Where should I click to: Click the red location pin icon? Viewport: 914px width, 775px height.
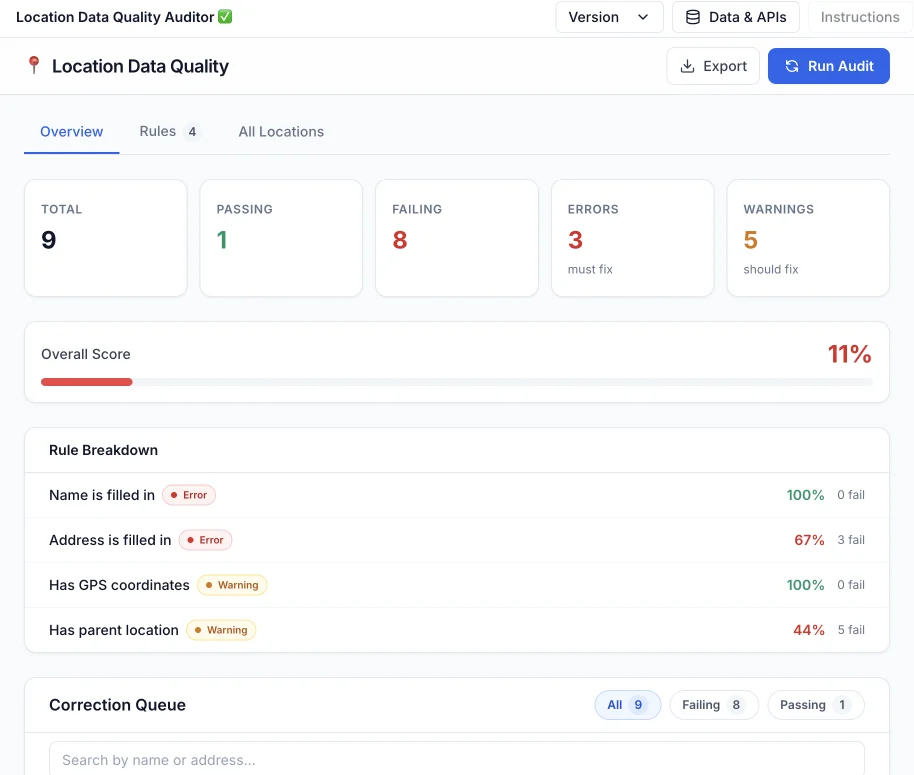click(34, 65)
